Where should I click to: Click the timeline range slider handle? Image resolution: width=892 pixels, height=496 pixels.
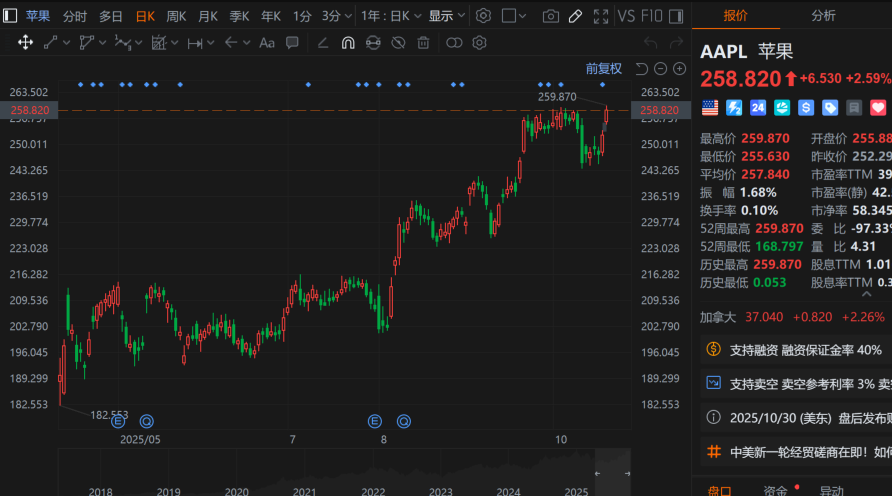(595, 472)
